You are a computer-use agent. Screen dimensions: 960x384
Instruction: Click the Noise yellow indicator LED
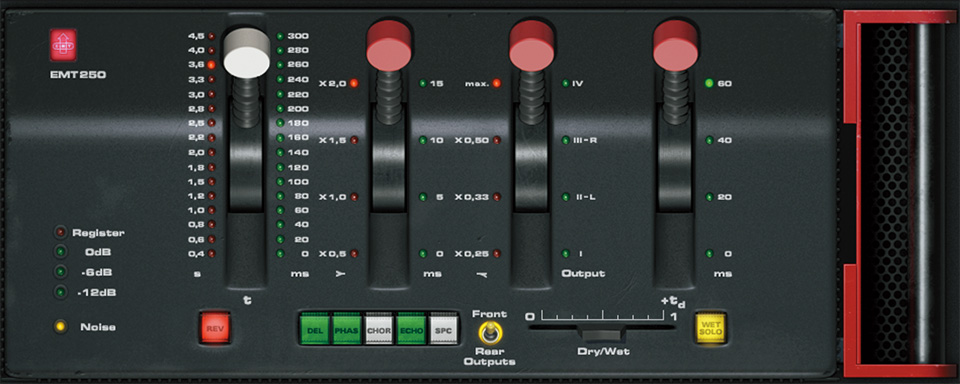61,327
